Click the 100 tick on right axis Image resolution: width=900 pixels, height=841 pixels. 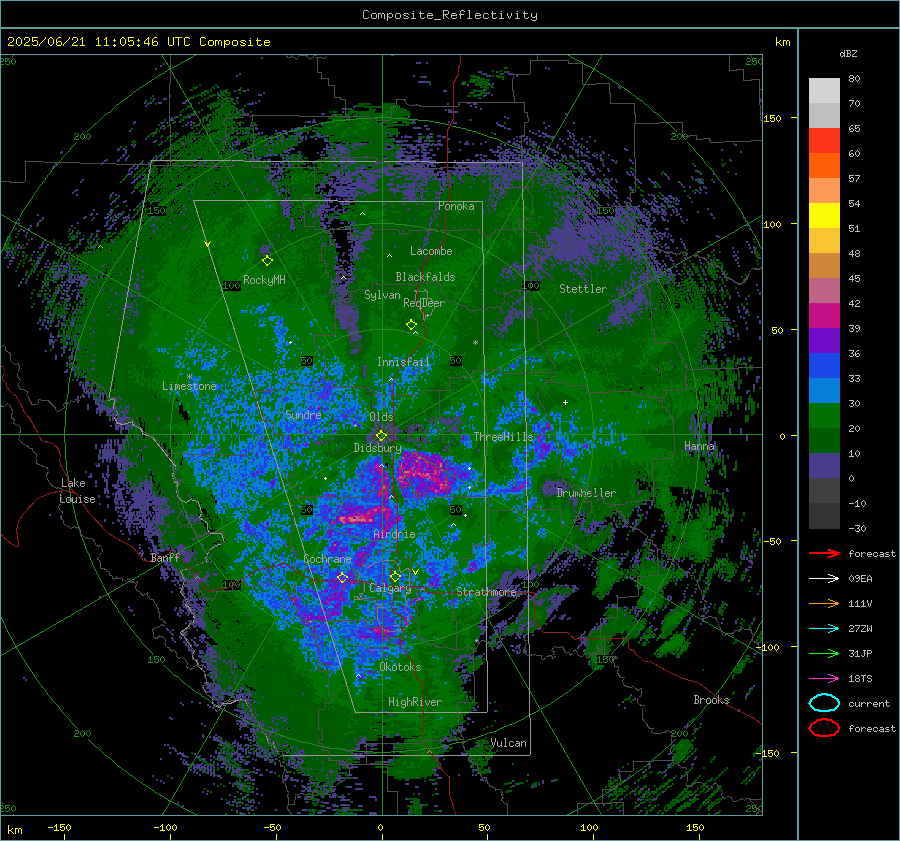click(772, 224)
